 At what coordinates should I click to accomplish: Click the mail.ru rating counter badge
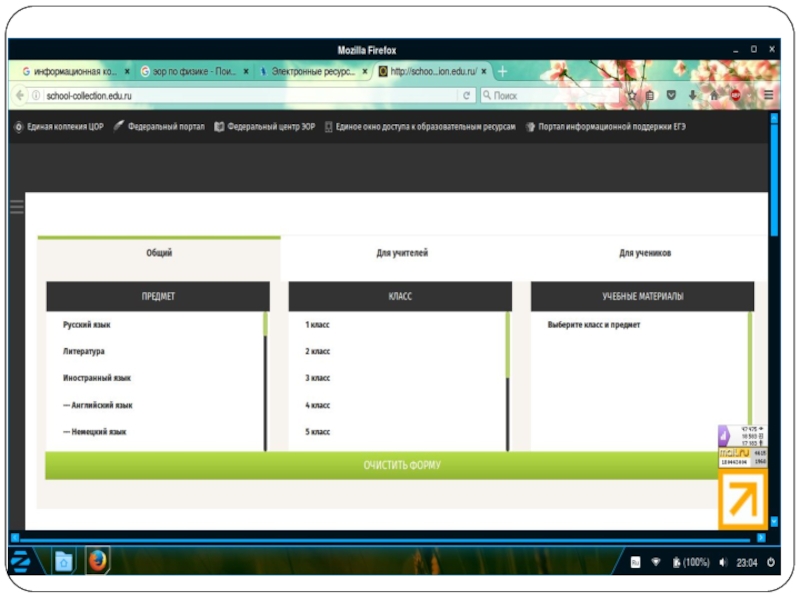pos(743,457)
